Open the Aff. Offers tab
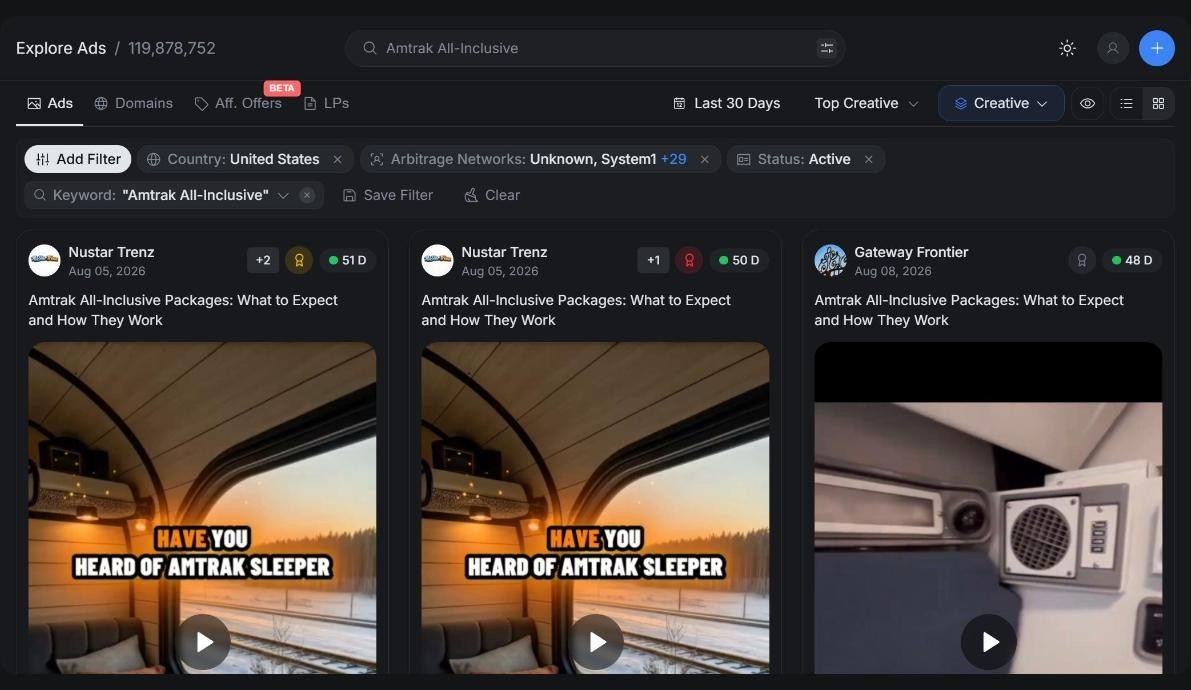 point(239,103)
